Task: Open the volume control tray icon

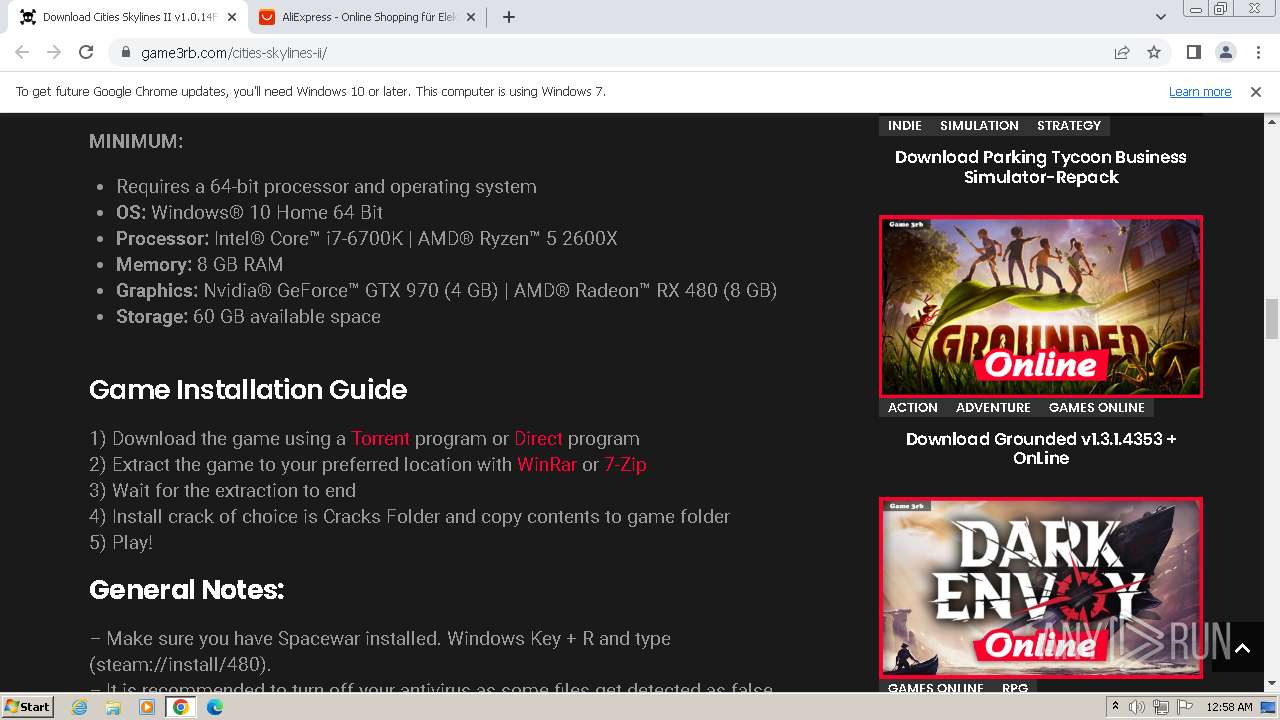Action: point(1137,707)
